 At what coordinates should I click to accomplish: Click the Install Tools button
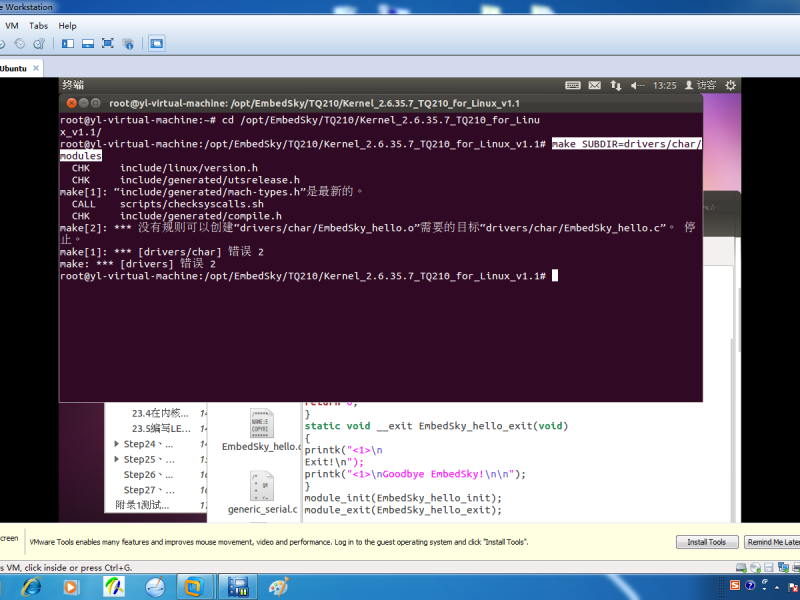[706, 542]
